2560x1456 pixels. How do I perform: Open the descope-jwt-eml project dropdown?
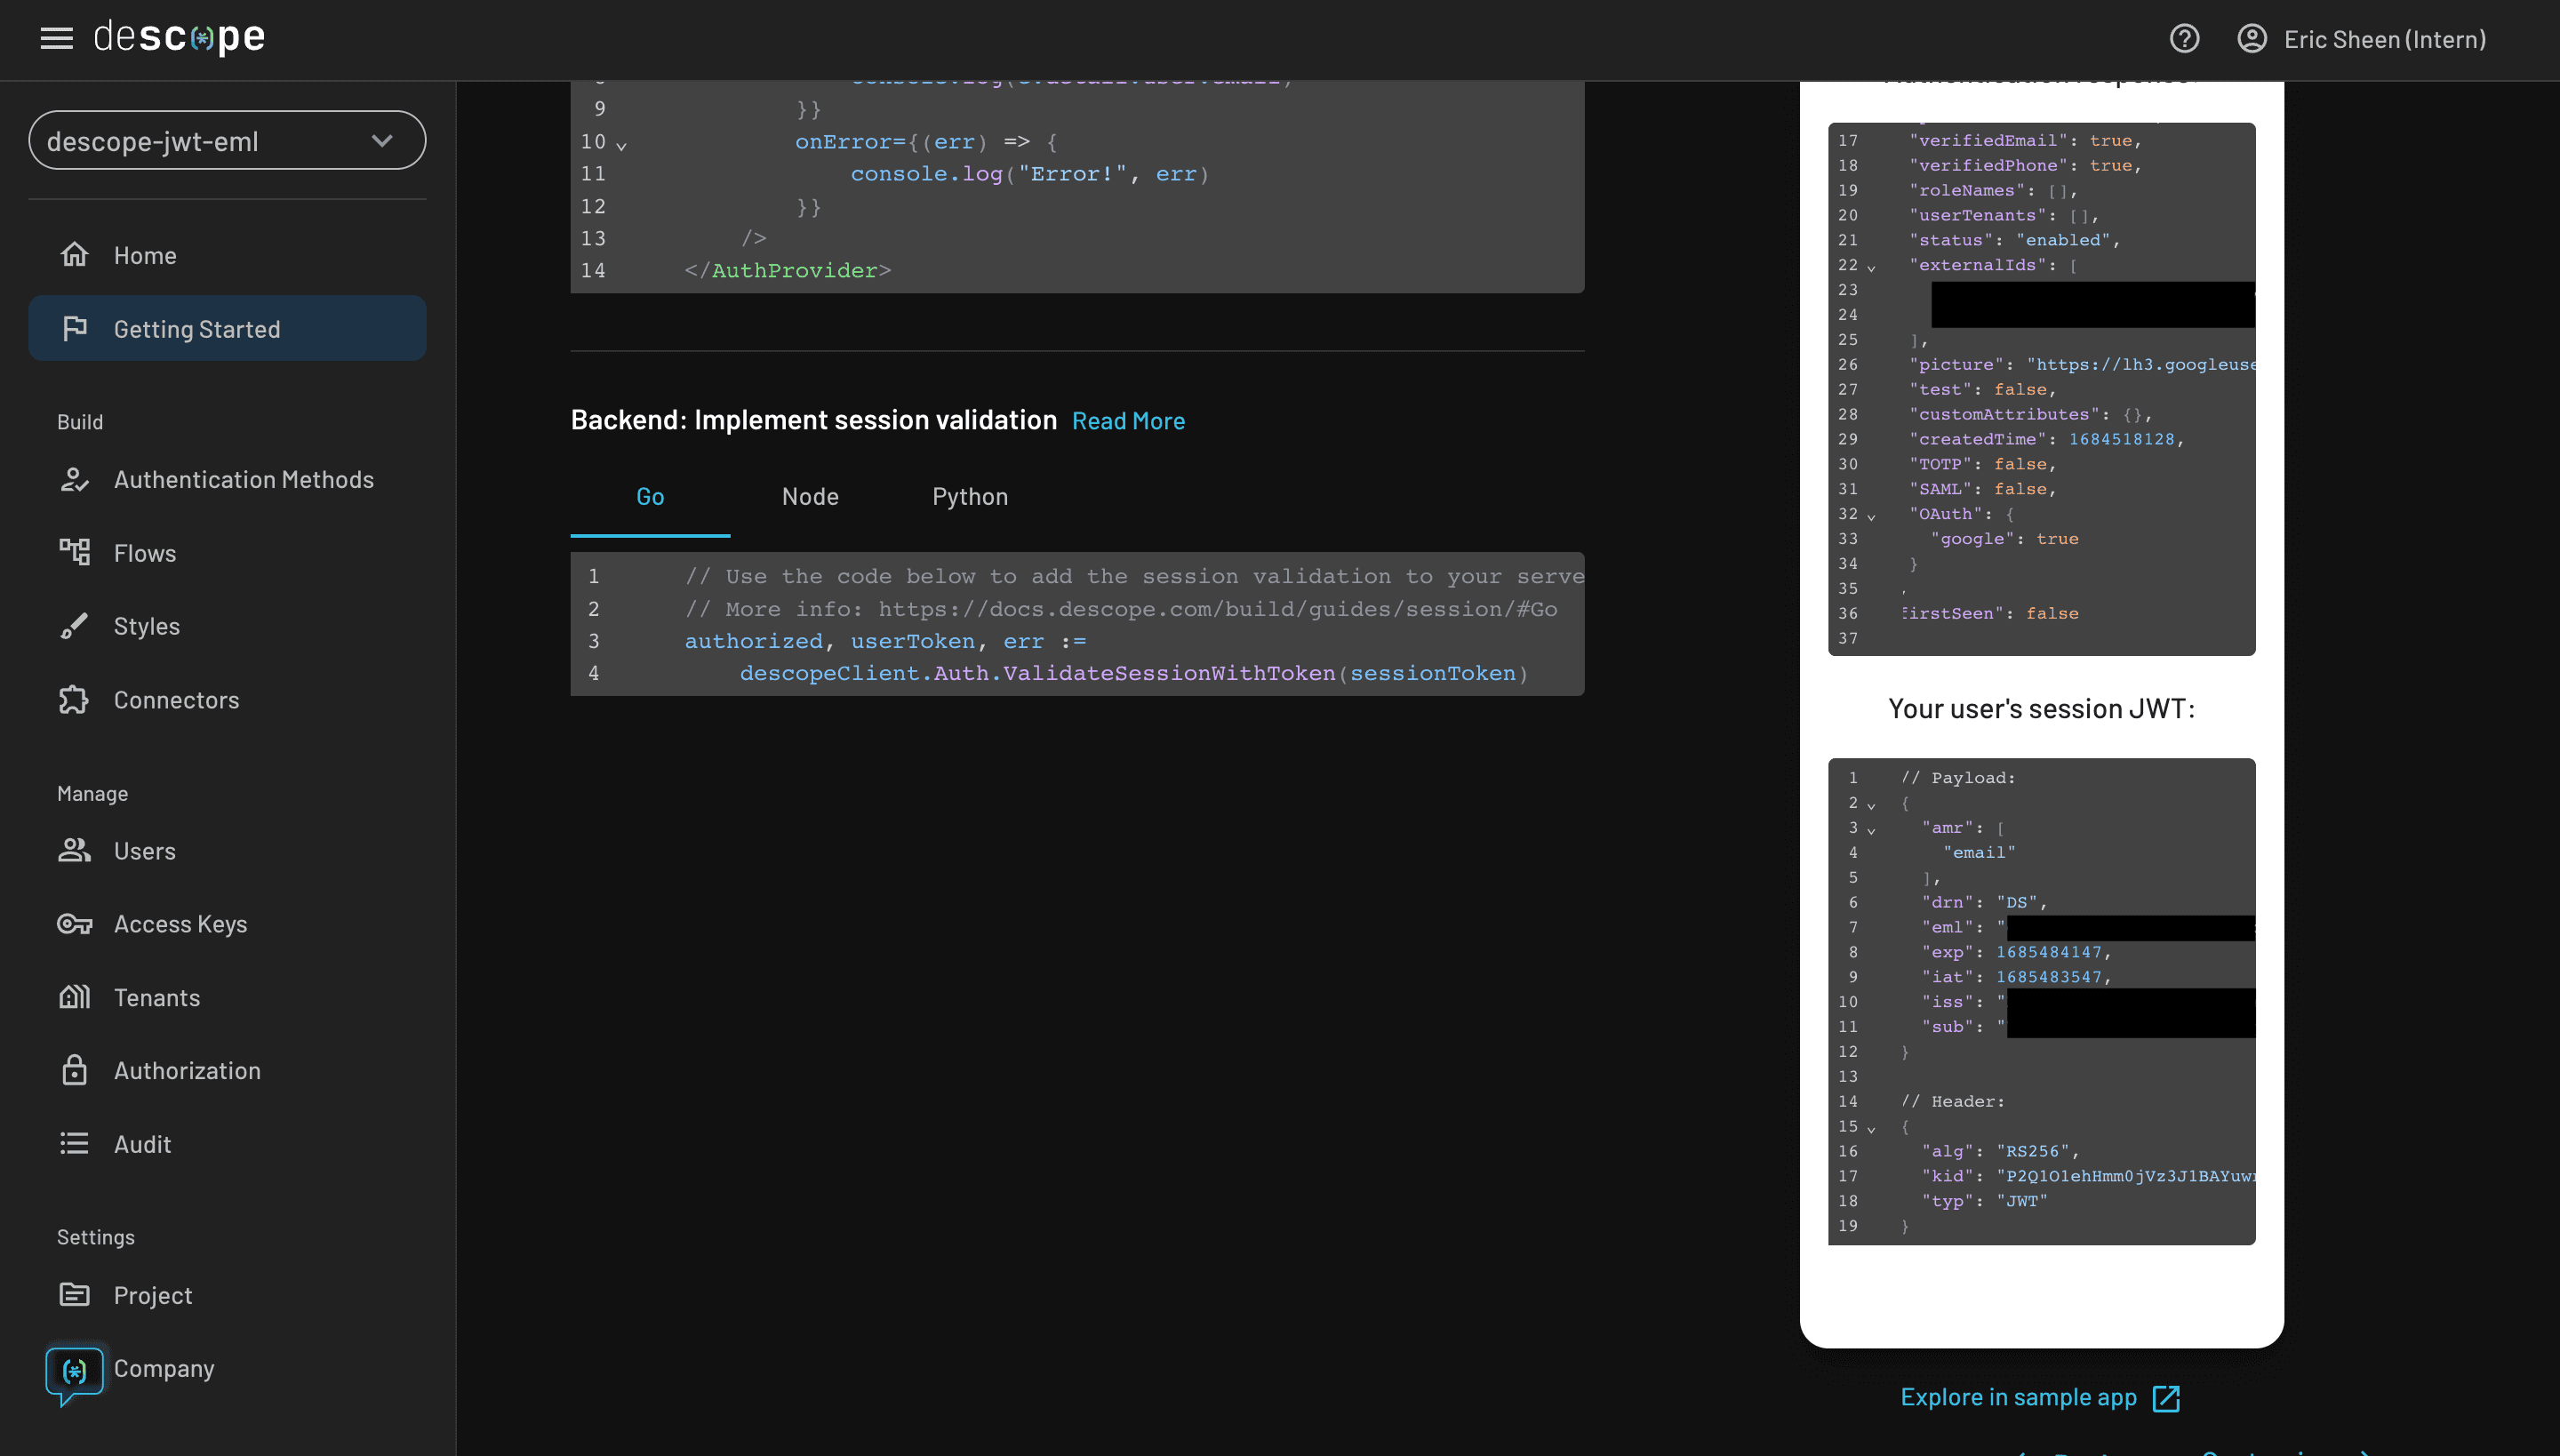tap(227, 140)
